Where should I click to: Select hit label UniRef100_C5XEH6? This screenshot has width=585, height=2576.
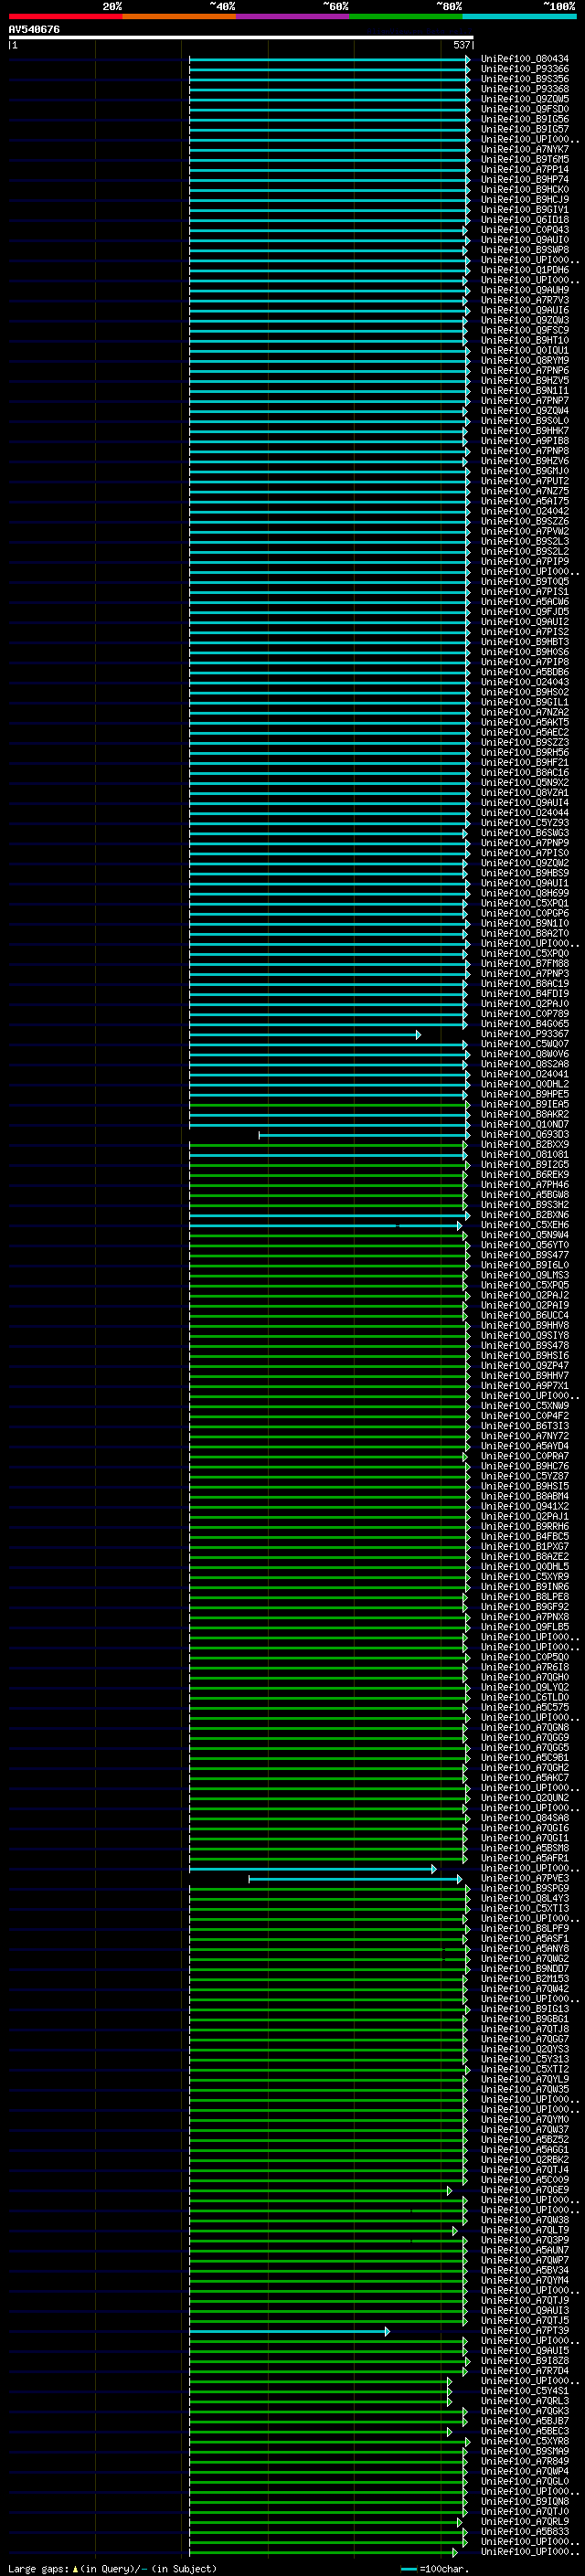click(x=524, y=1226)
